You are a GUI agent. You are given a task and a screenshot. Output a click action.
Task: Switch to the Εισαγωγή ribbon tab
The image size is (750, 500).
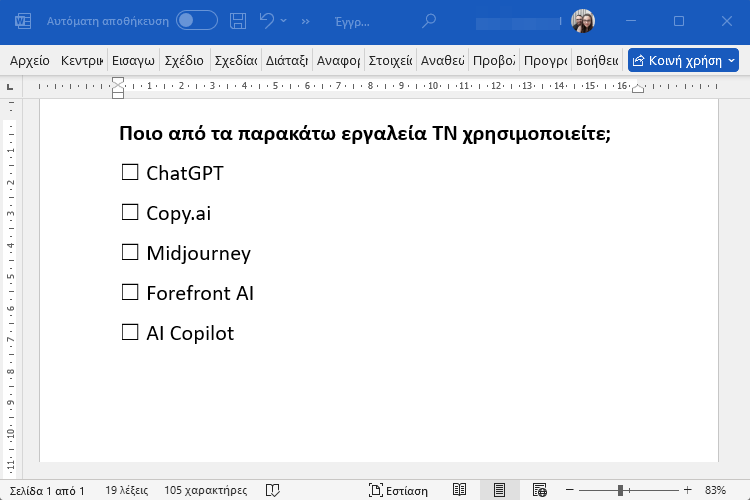(x=133, y=61)
